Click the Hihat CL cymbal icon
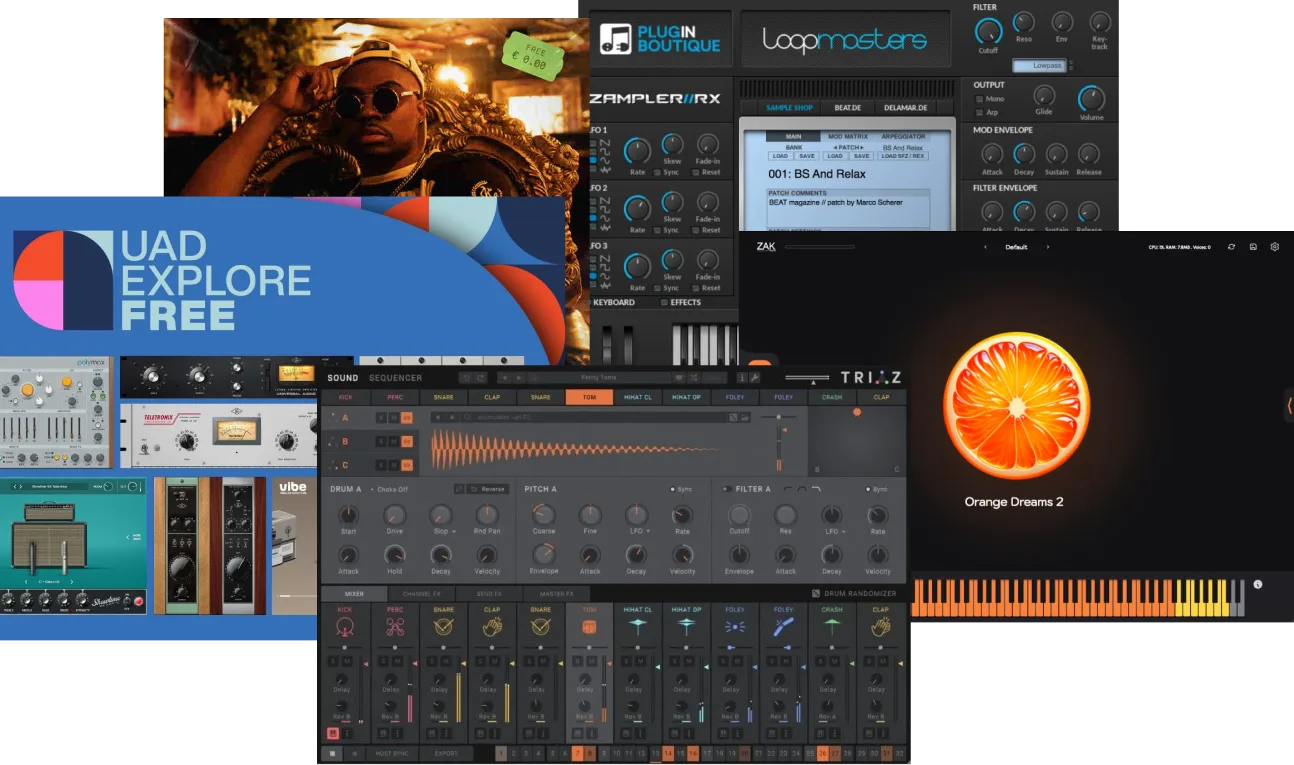Viewport: 1294px width, 765px height. pyautogui.click(x=637, y=625)
